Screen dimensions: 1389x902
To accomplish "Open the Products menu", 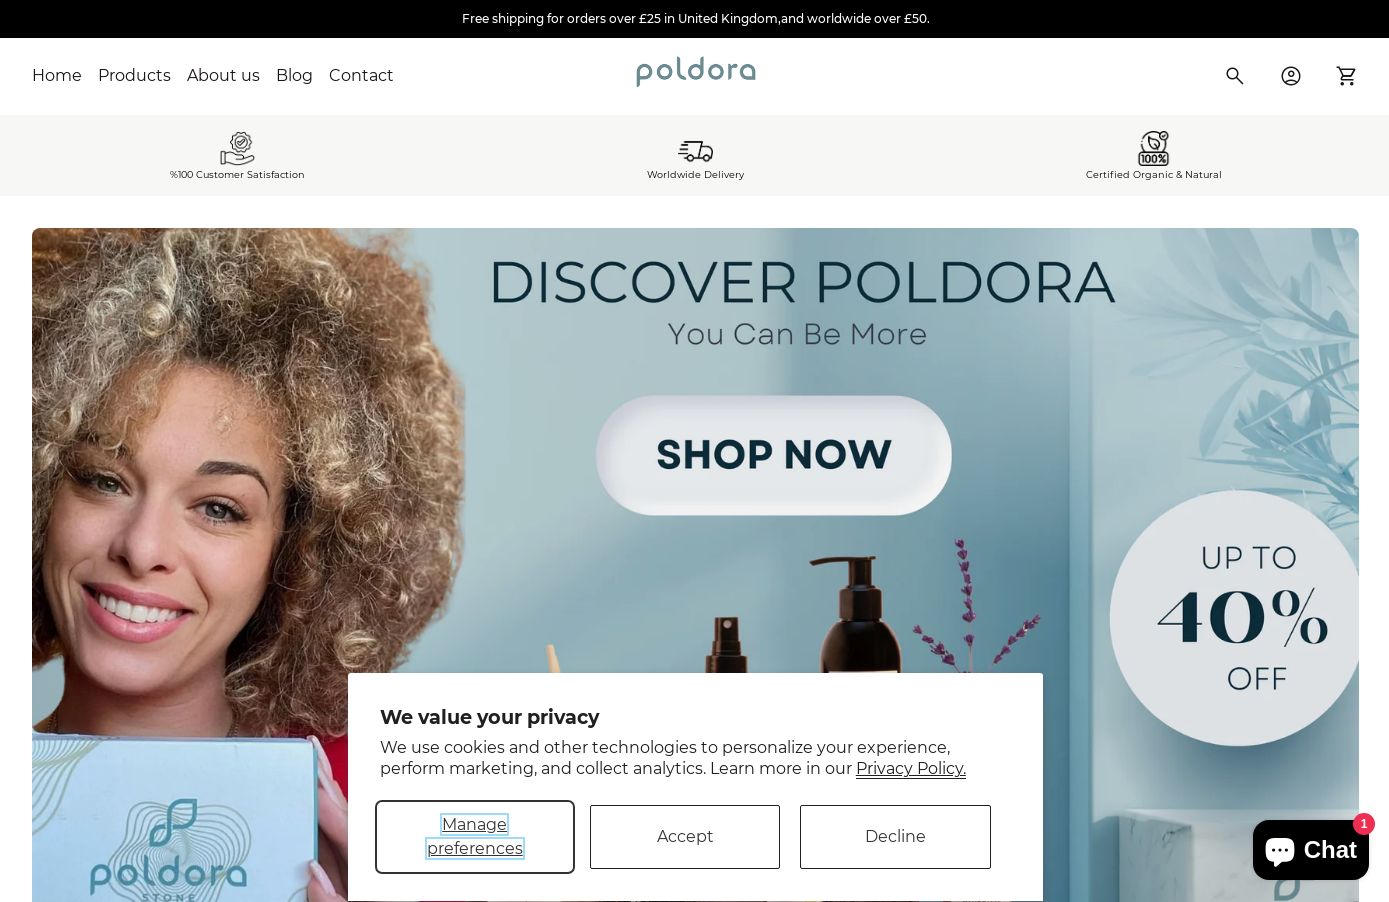I will click(x=134, y=76).
